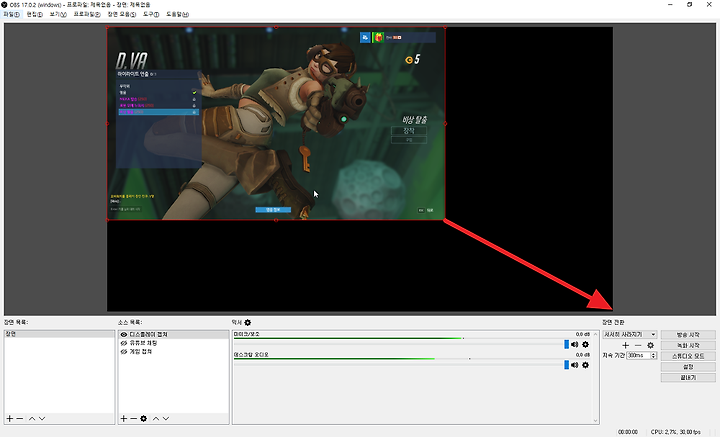
Task: Remove selected scene with minus icon
Action: [x=19, y=419]
